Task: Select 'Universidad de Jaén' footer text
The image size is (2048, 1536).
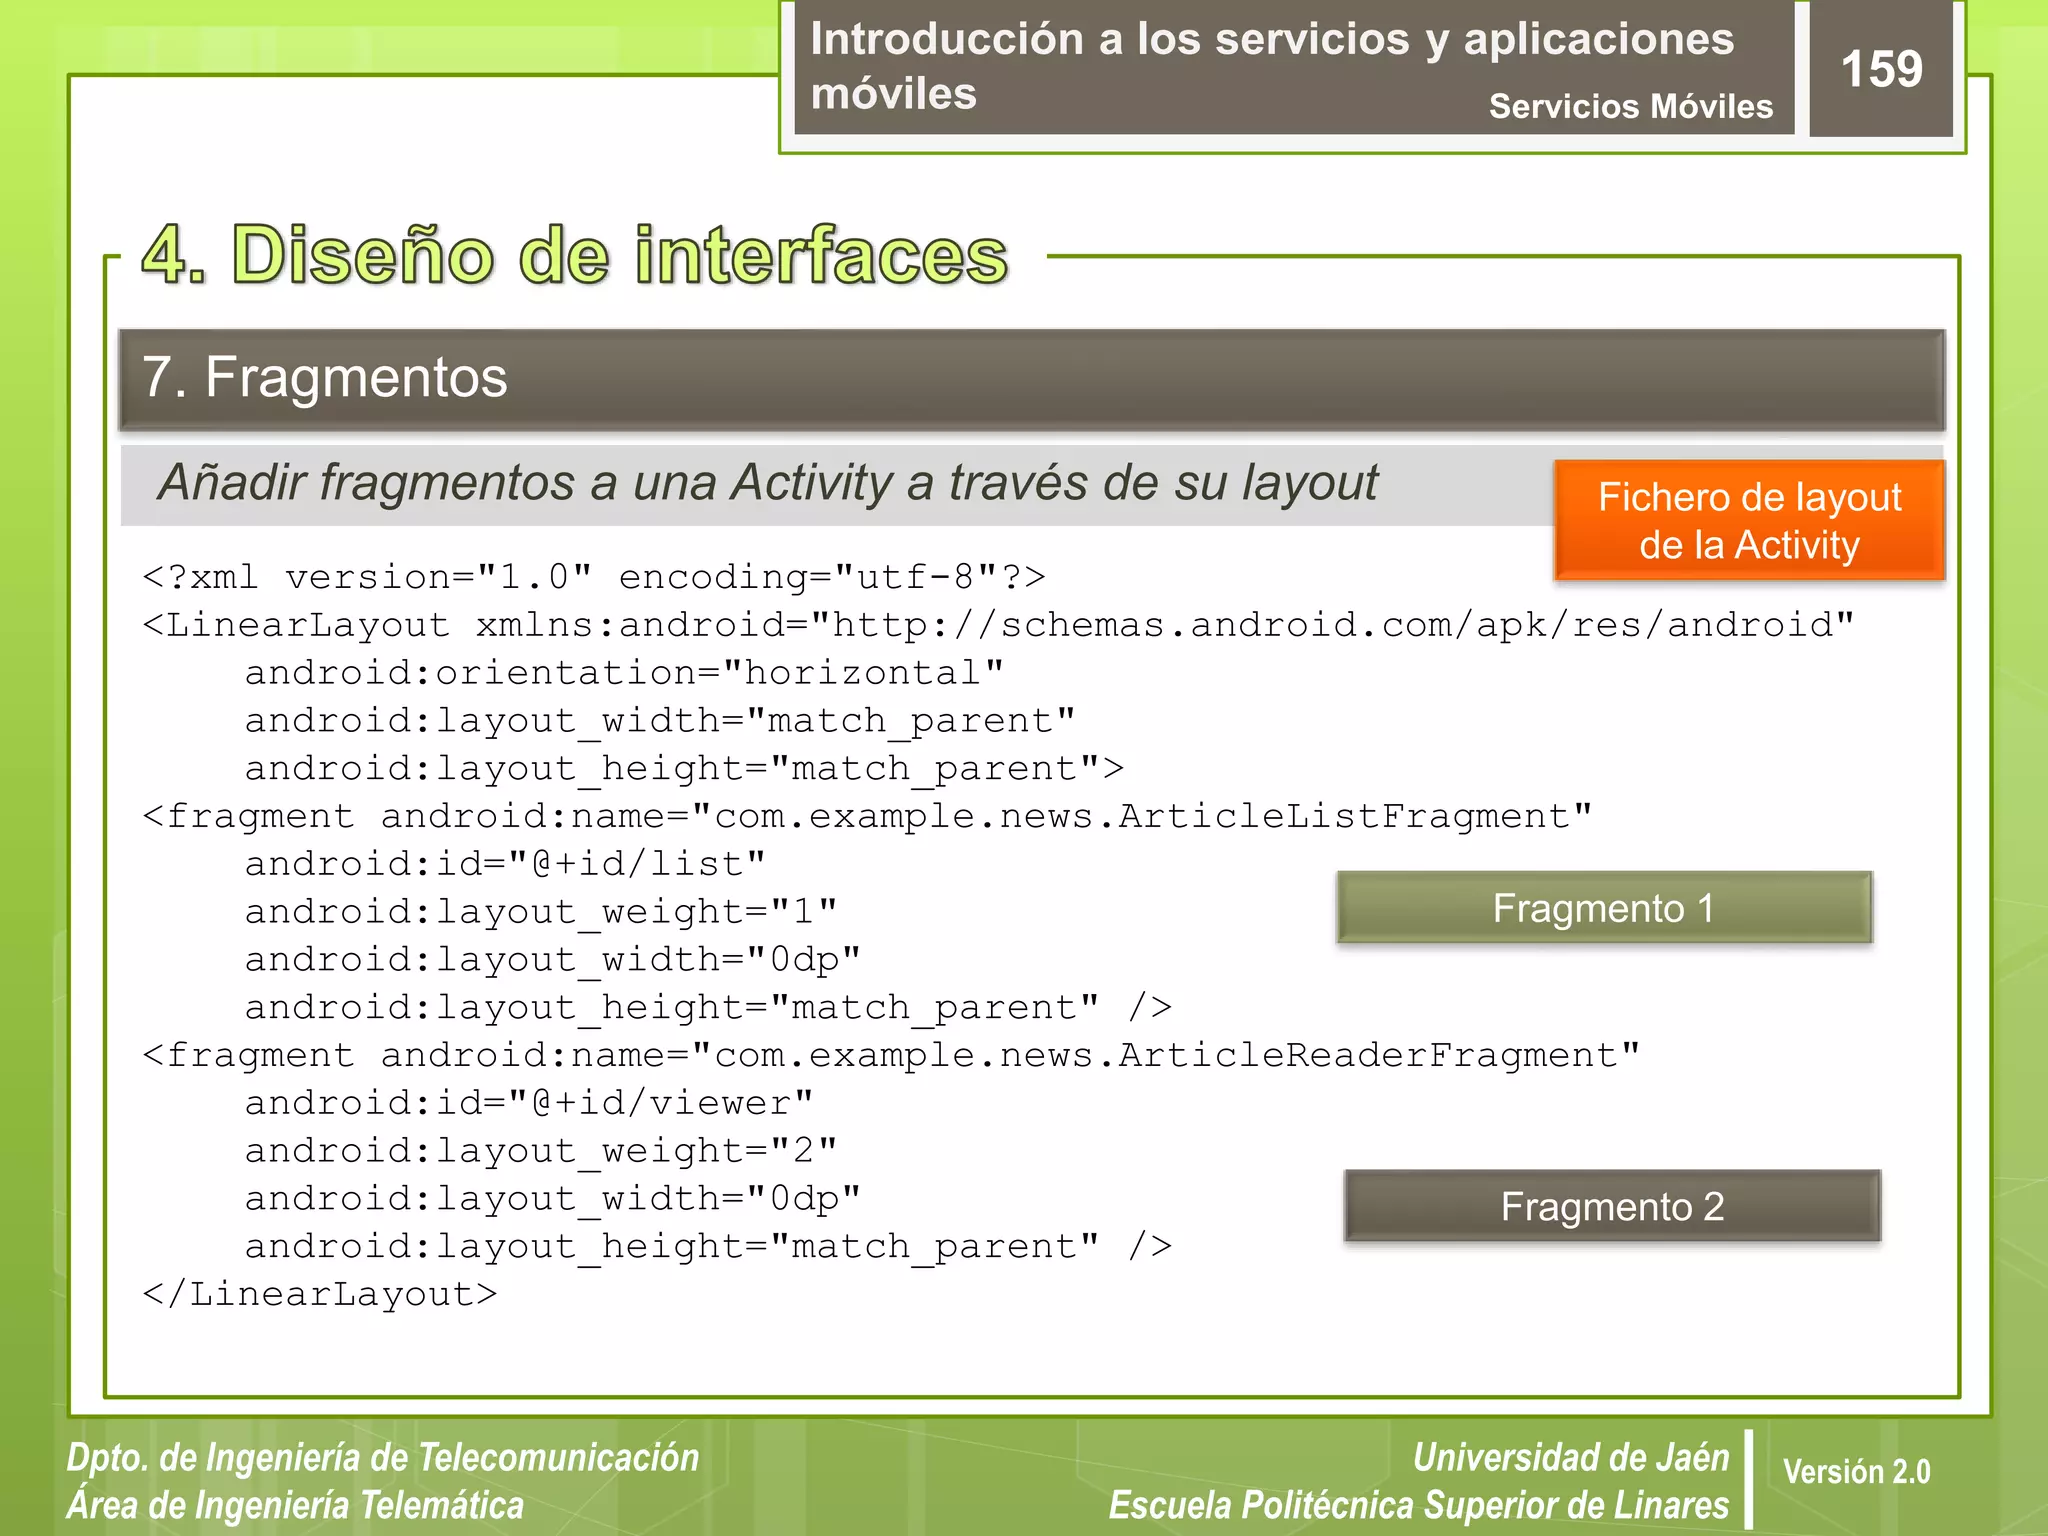Action: 1571,1458
